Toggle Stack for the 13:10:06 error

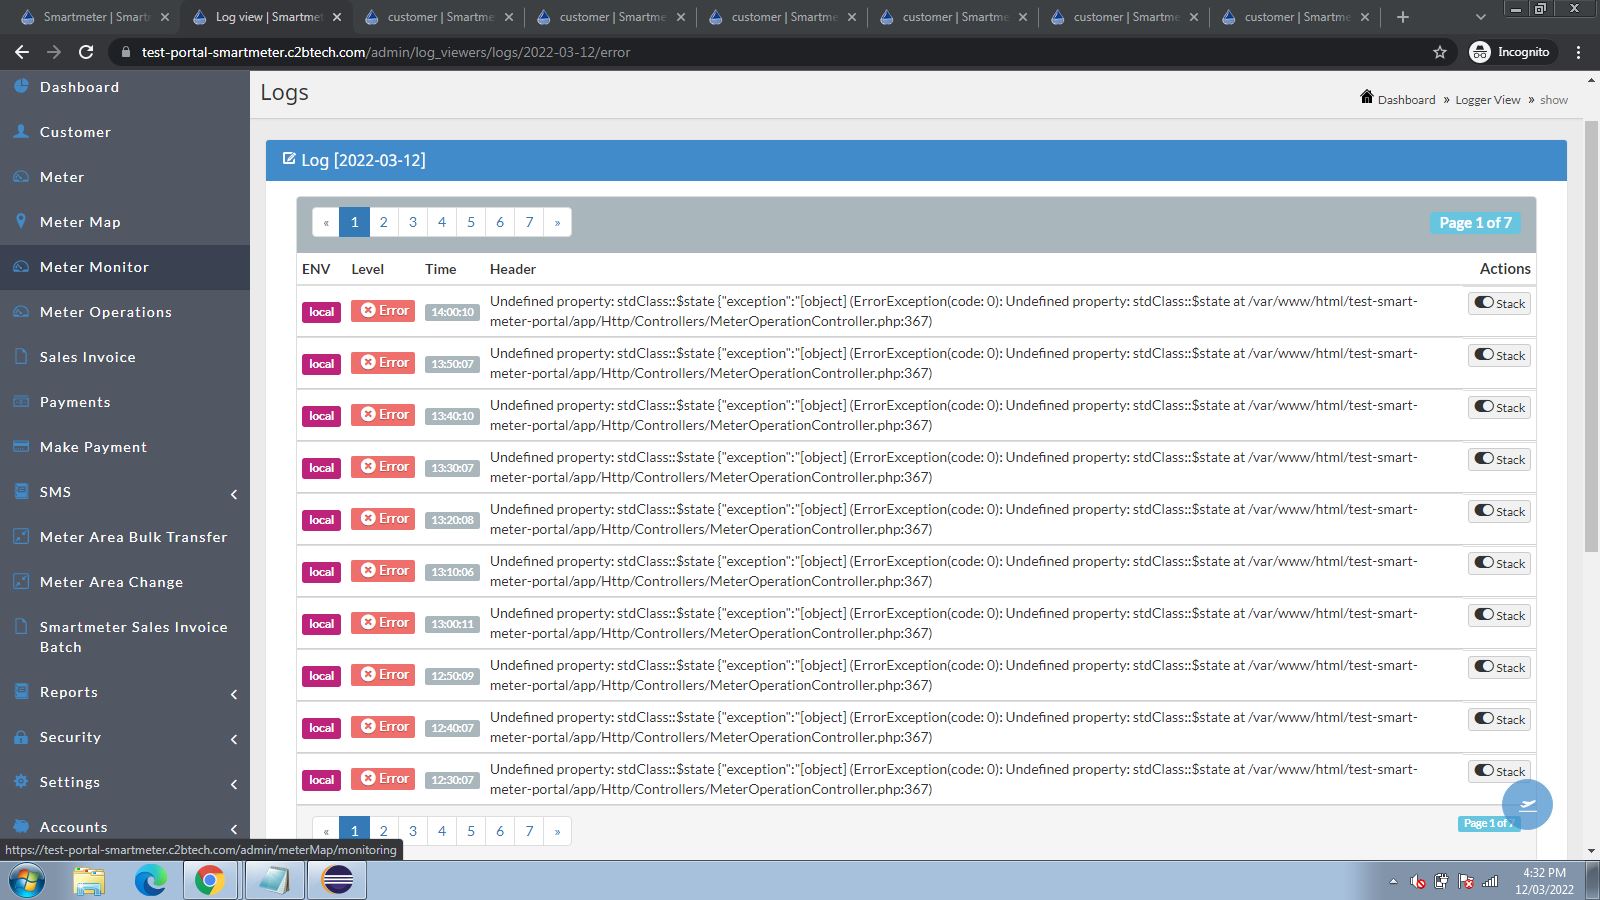[x=1499, y=563]
